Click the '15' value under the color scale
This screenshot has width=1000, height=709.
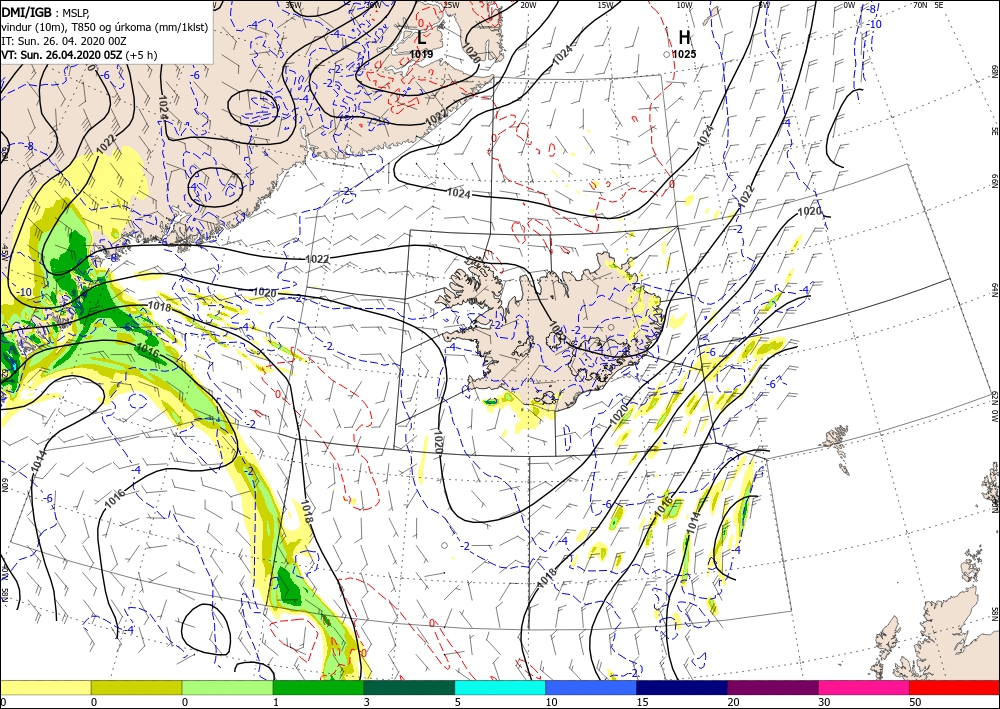click(642, 702)
